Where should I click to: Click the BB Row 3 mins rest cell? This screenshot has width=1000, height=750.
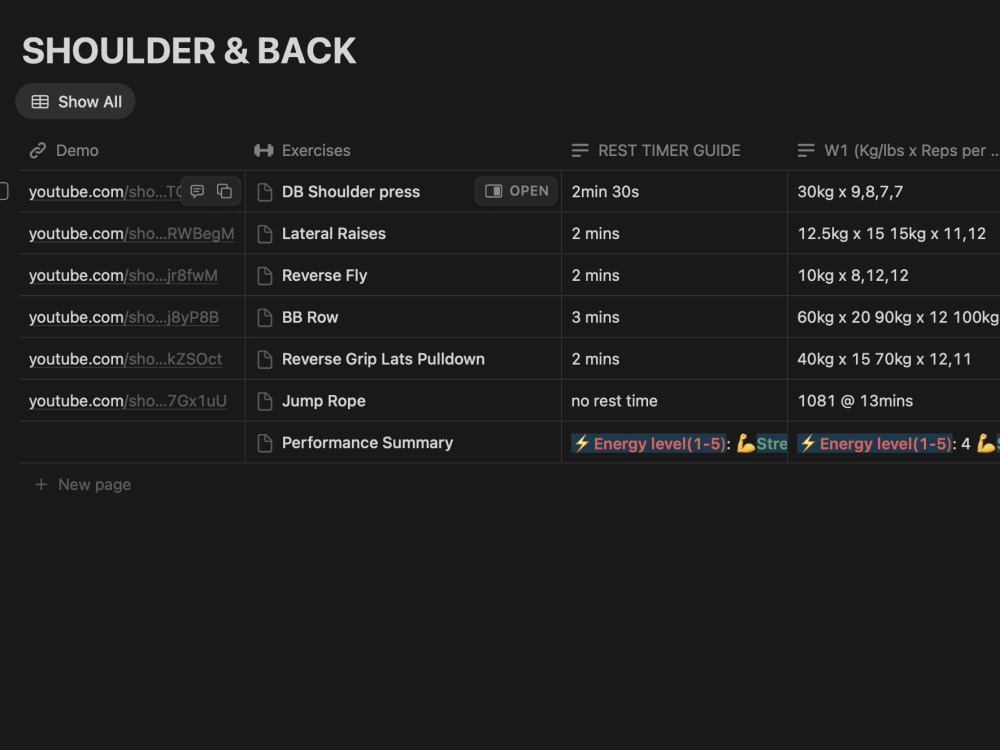click(674, 317)
